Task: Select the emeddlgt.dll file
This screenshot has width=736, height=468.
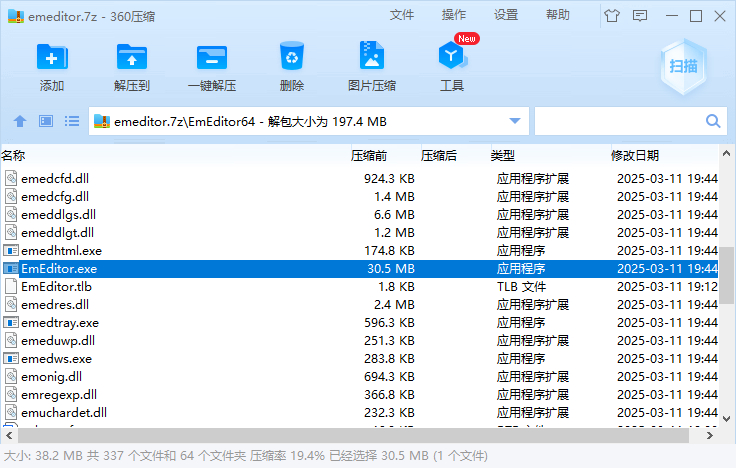Action: coord(57,233)
